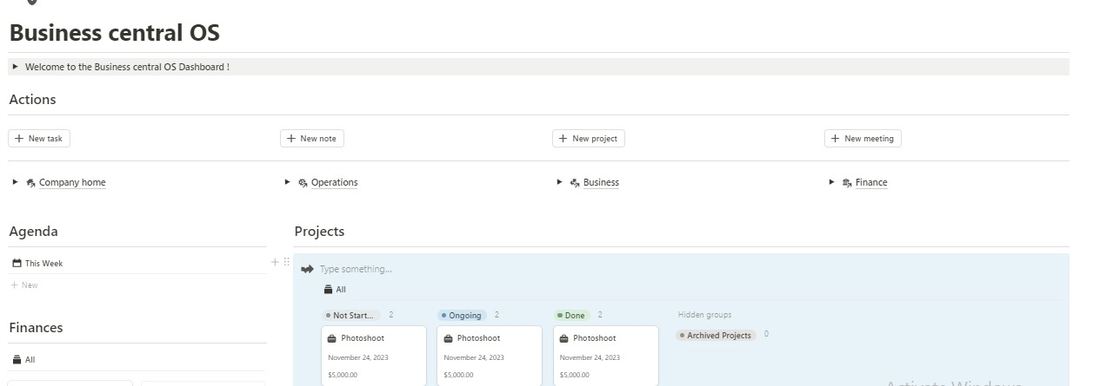Open the Operations page link

click(x=335, y=182)
